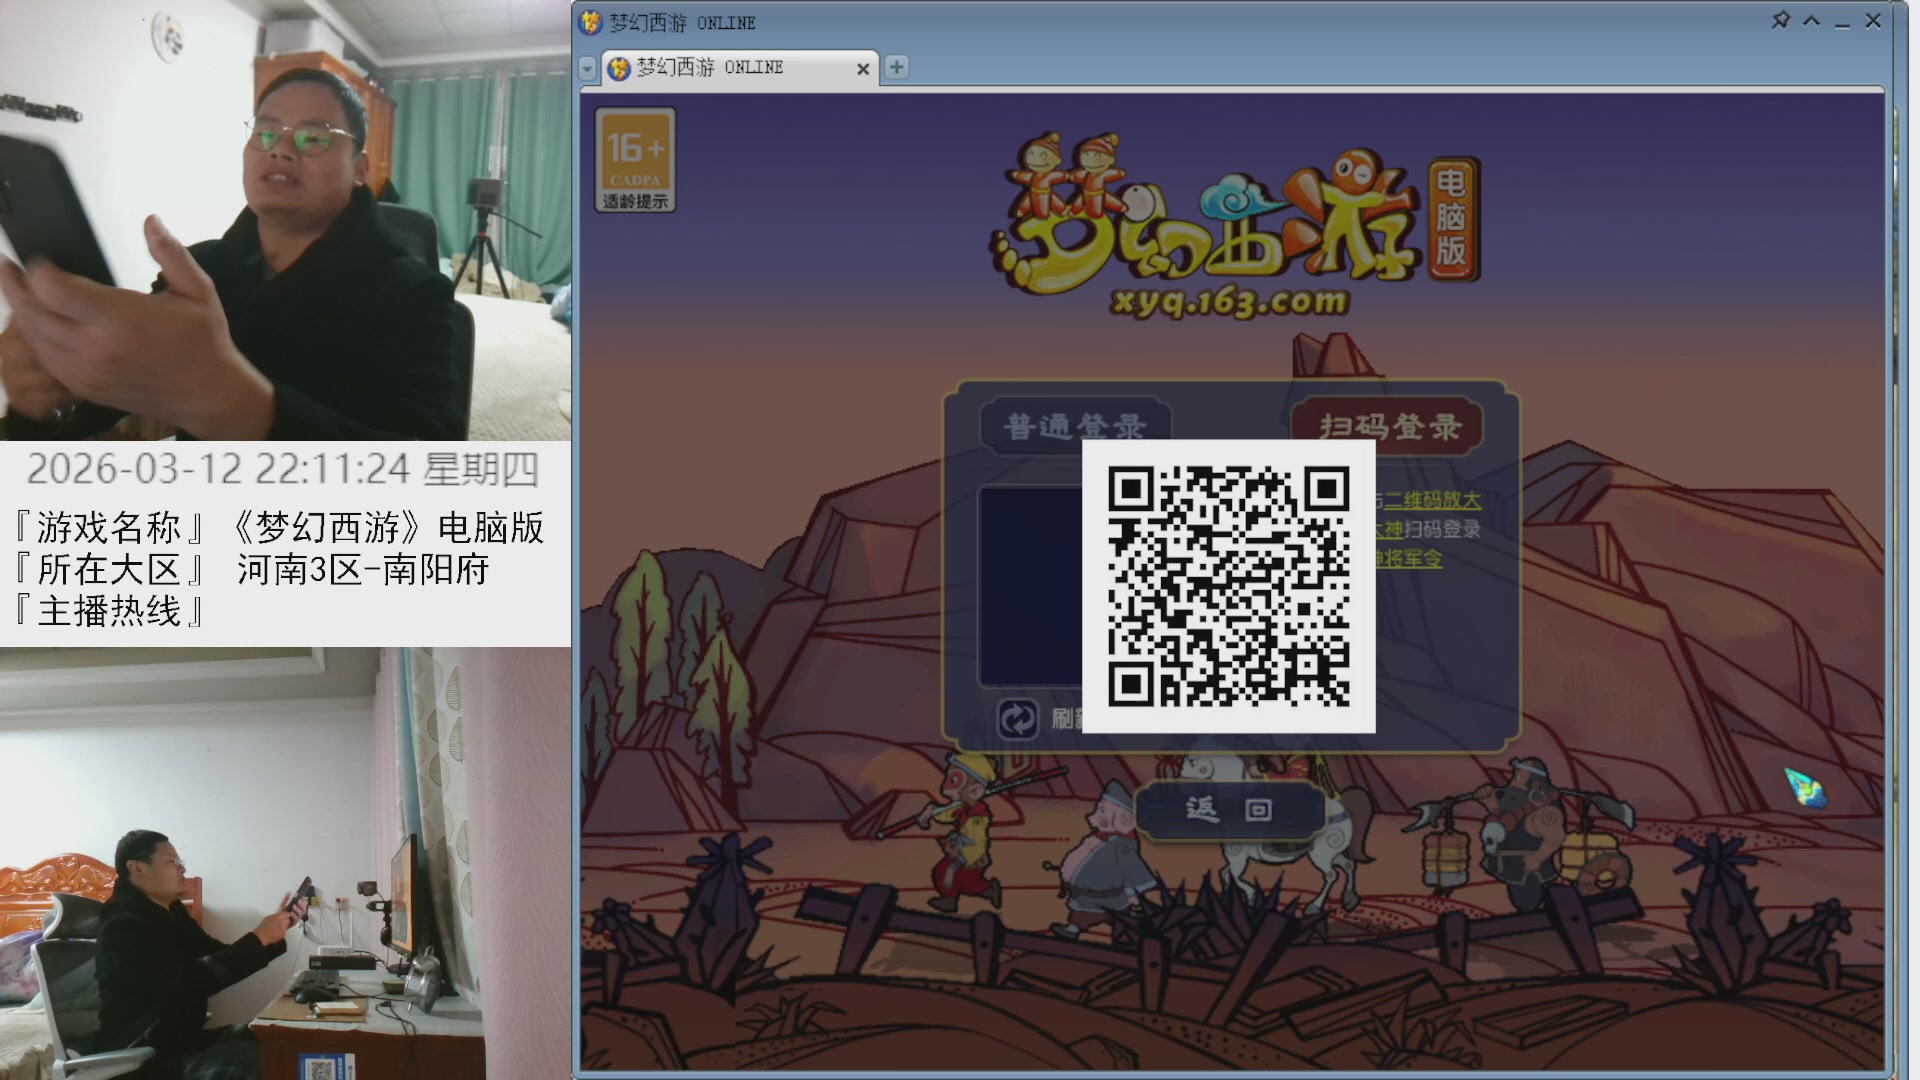Close the 梦幻西游 ONLINE tab

(x=862, y=68)
